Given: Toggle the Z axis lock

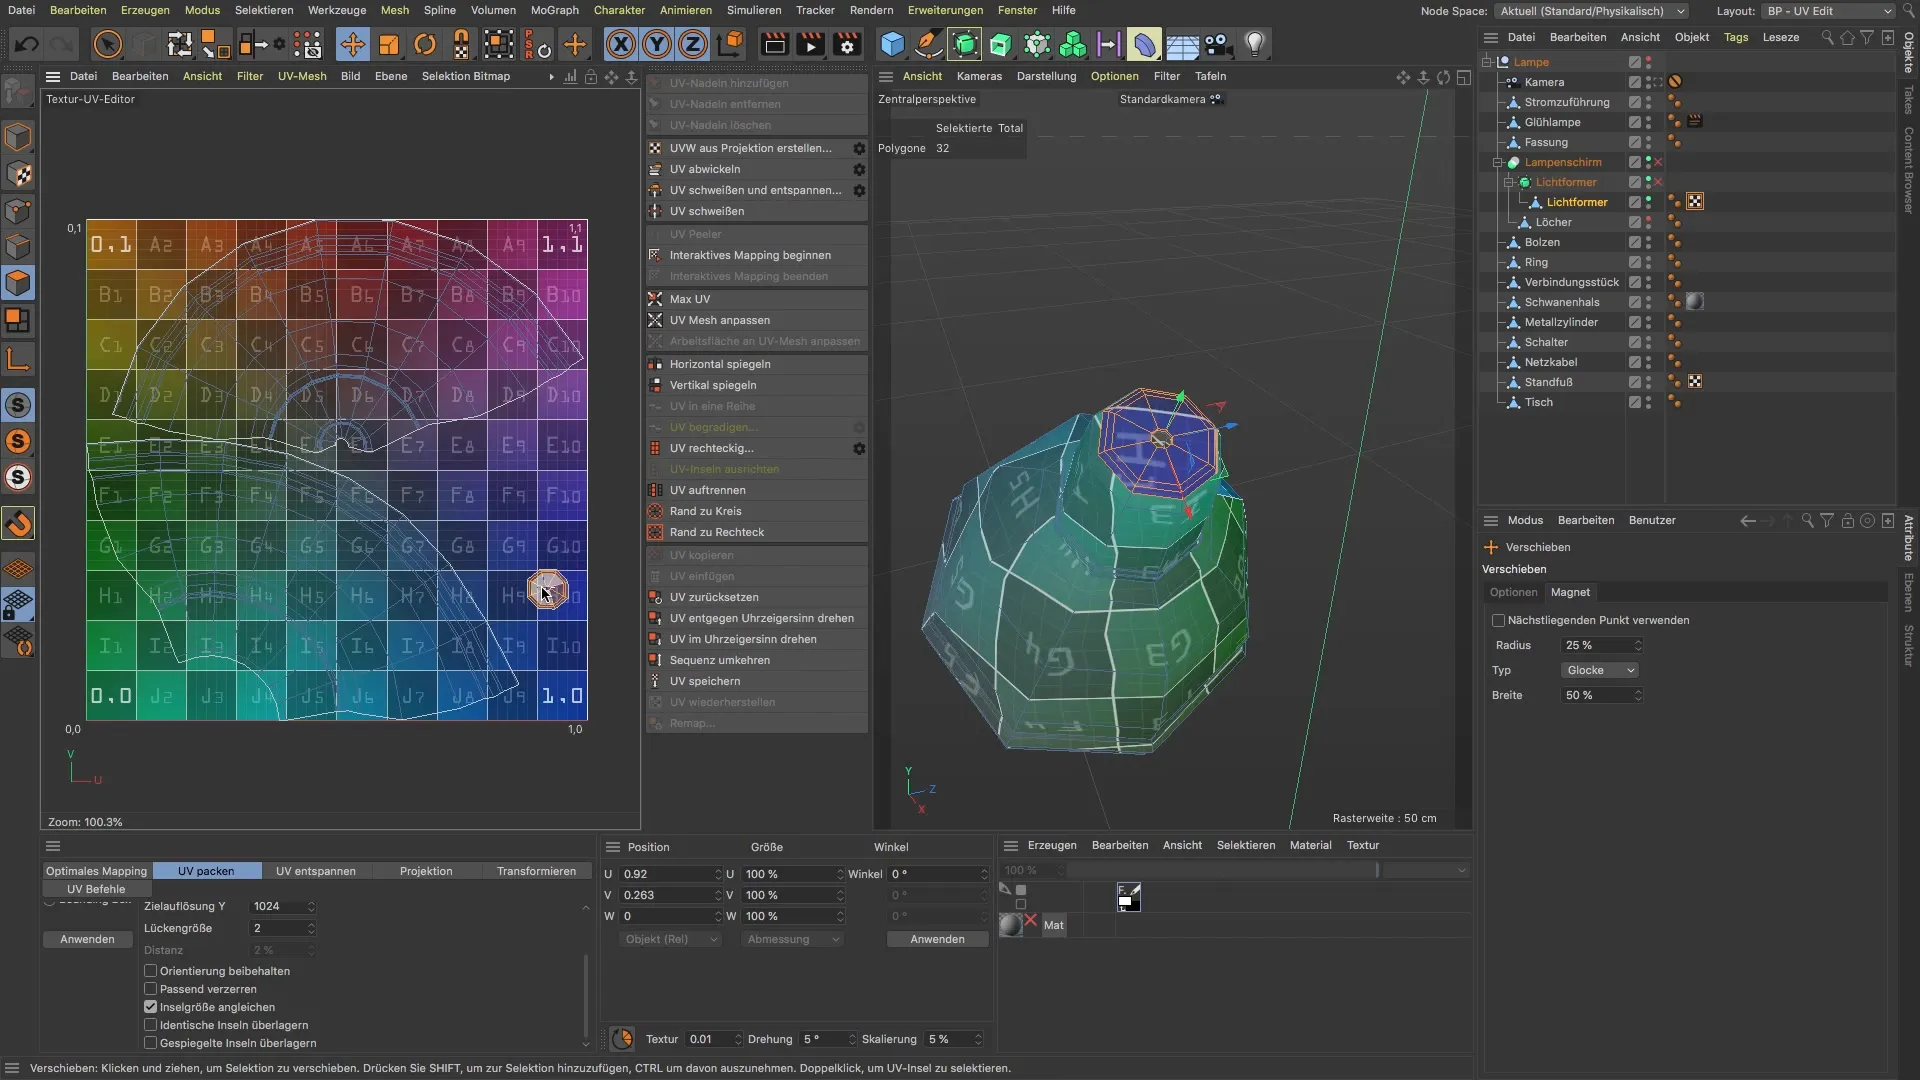Looking at the screenshot, I should [693, 44].
